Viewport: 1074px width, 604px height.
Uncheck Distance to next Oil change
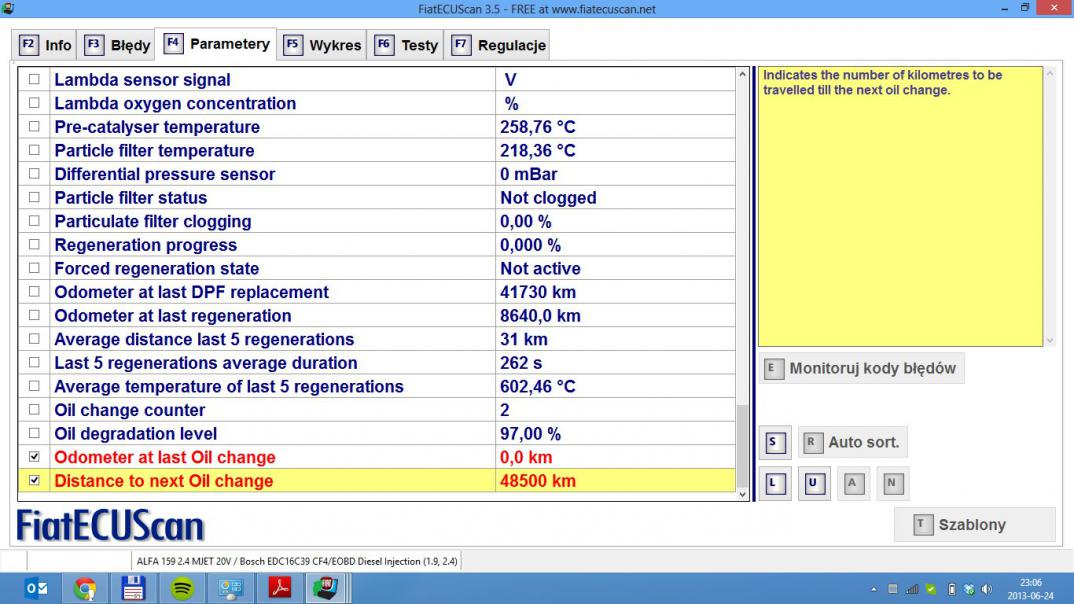click(x=35, y=481)
